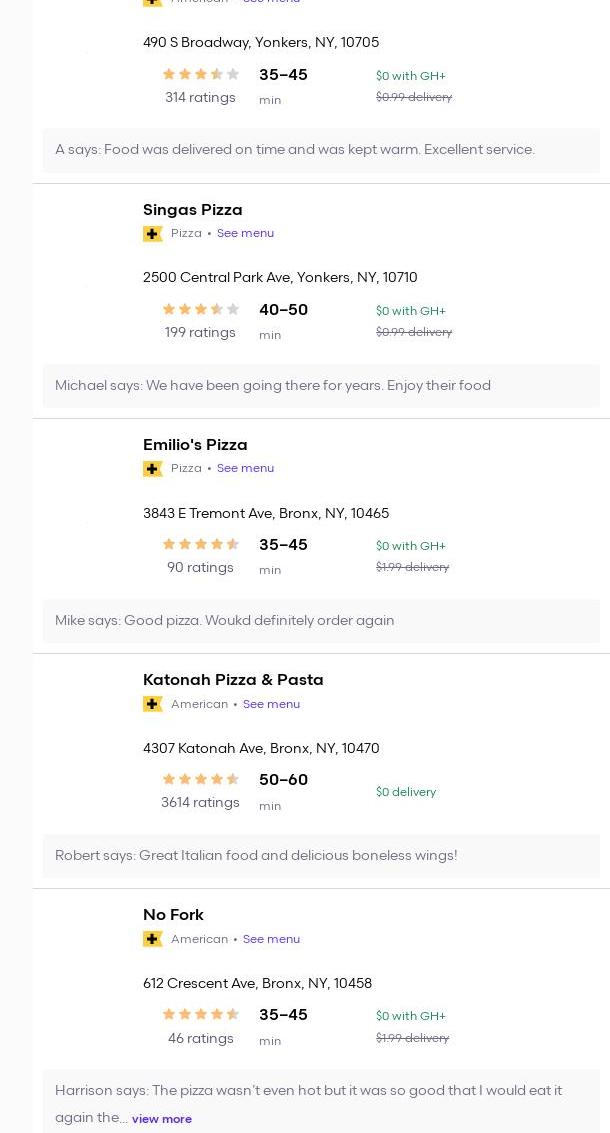Open See menu link for Emilio's Pizza
610x1133 pixels.
(x=245, y=469)
